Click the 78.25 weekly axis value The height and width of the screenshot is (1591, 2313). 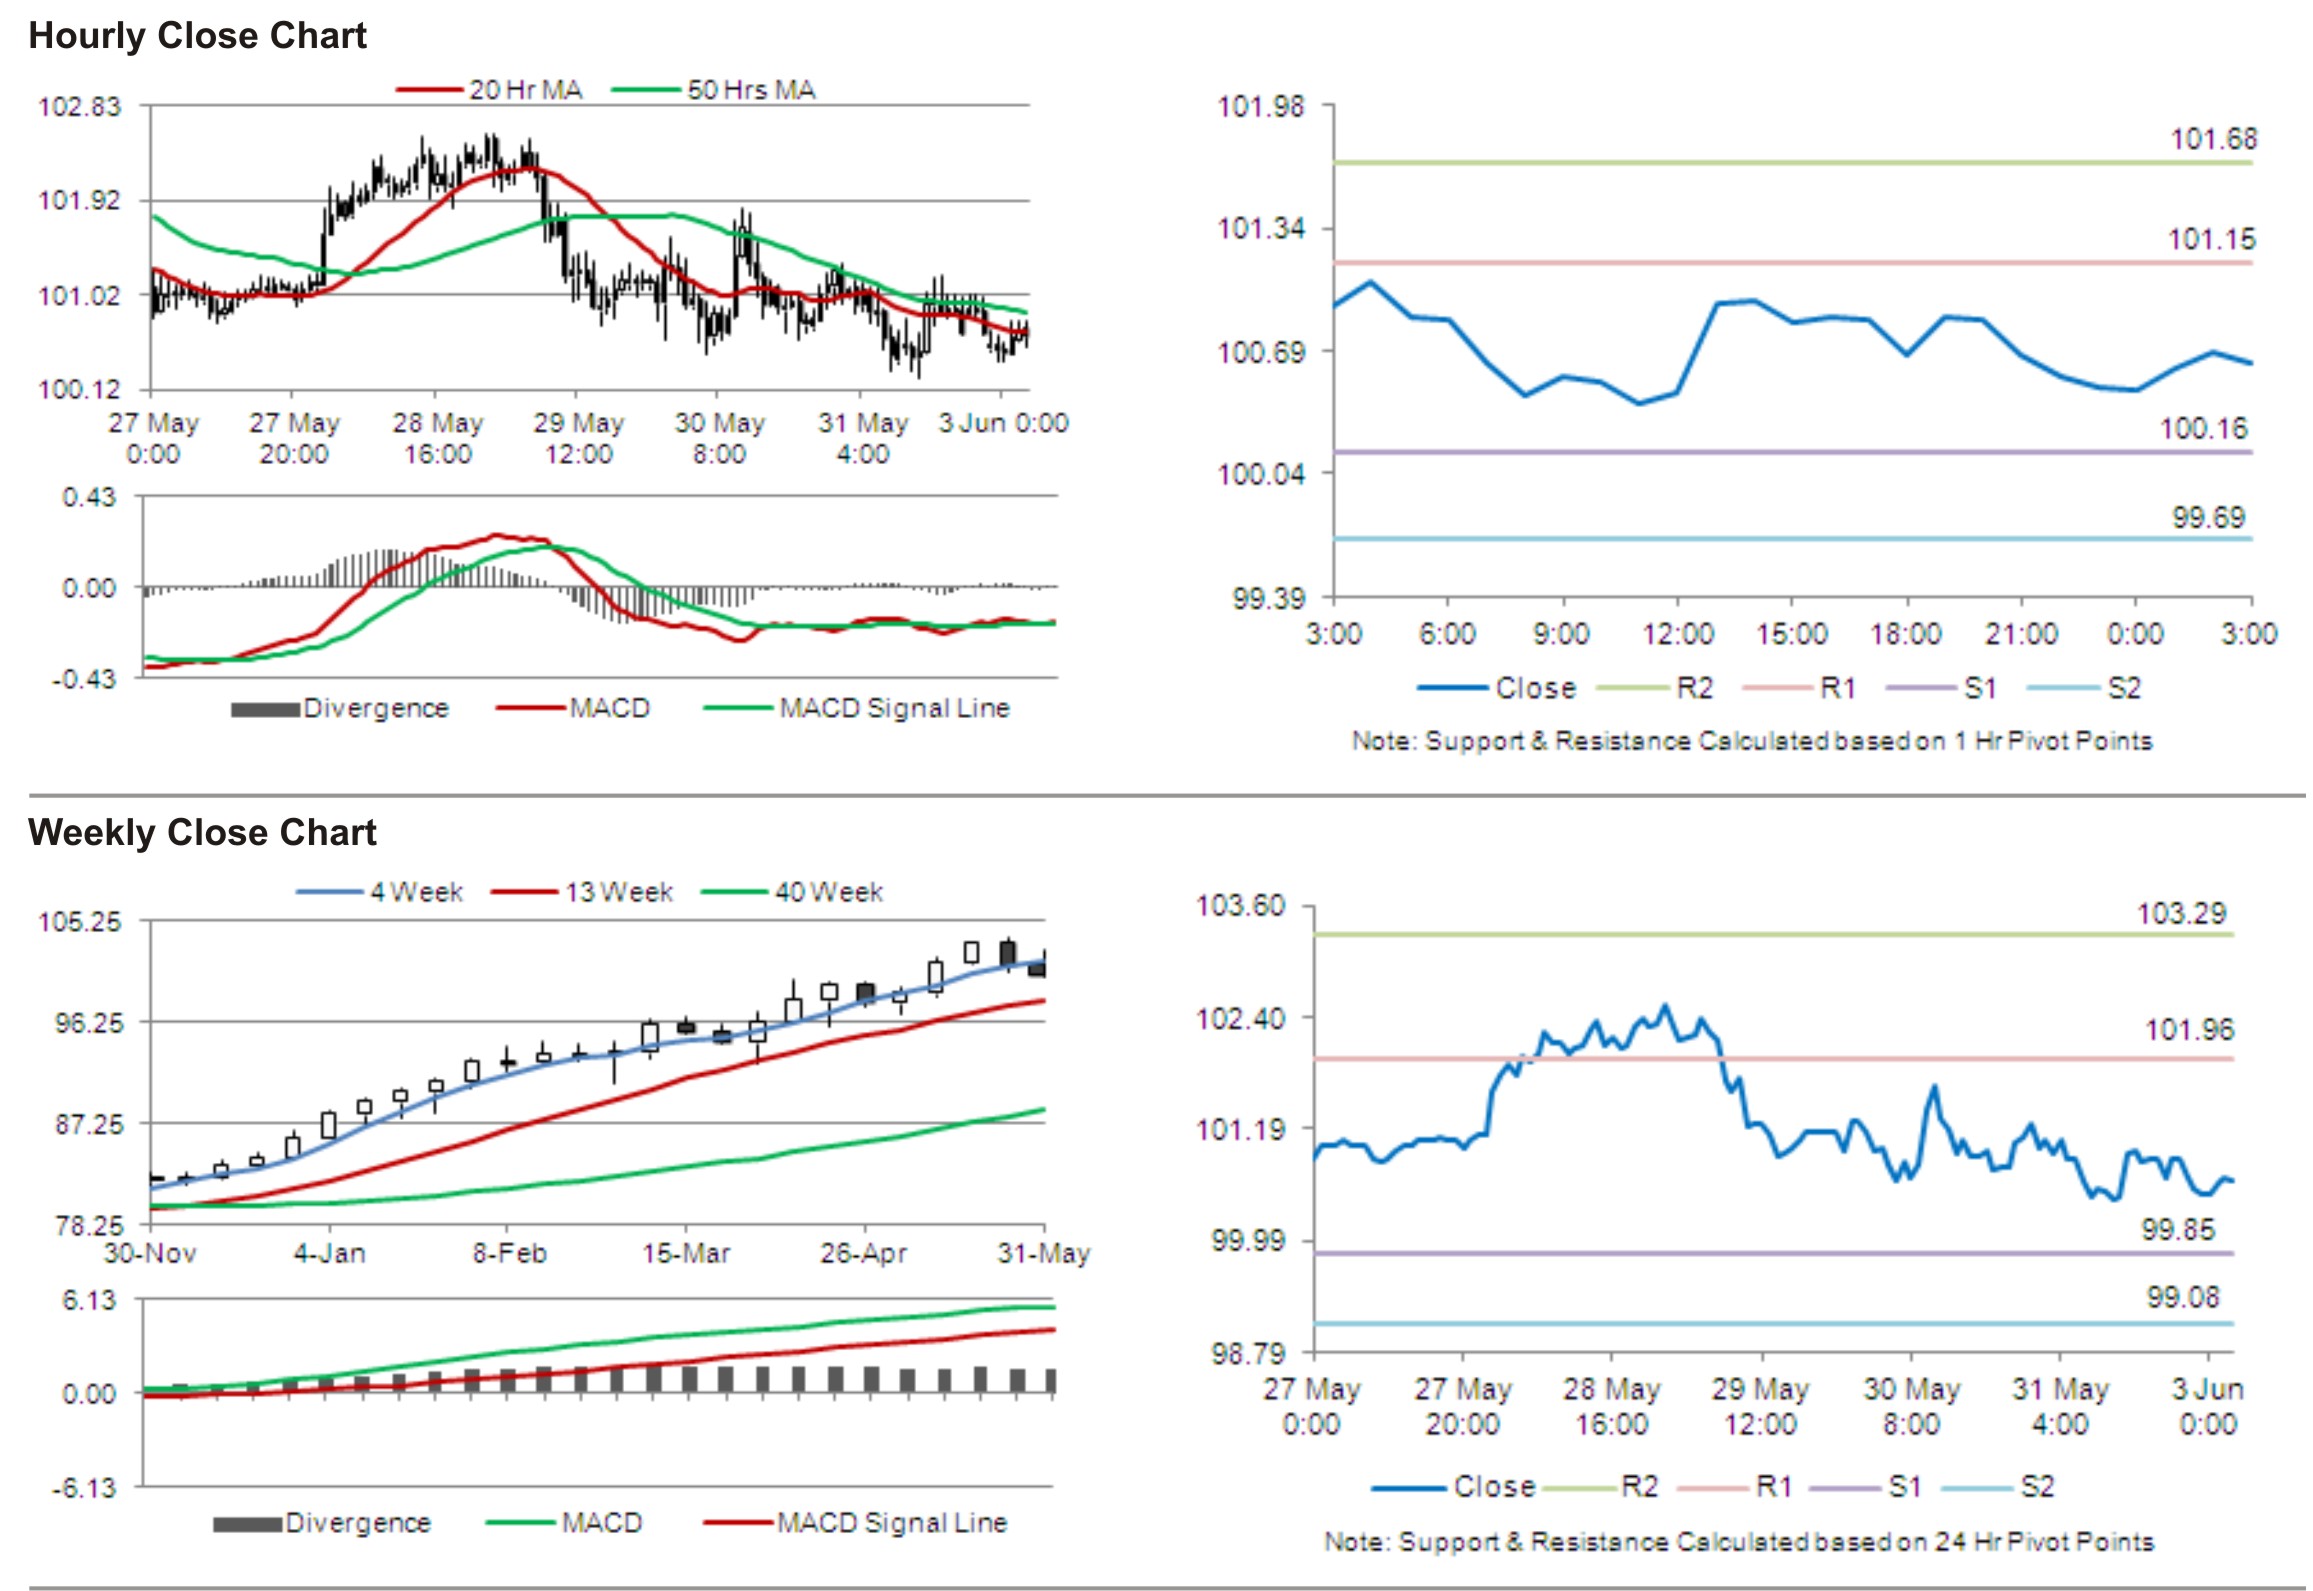point(89,1226)
